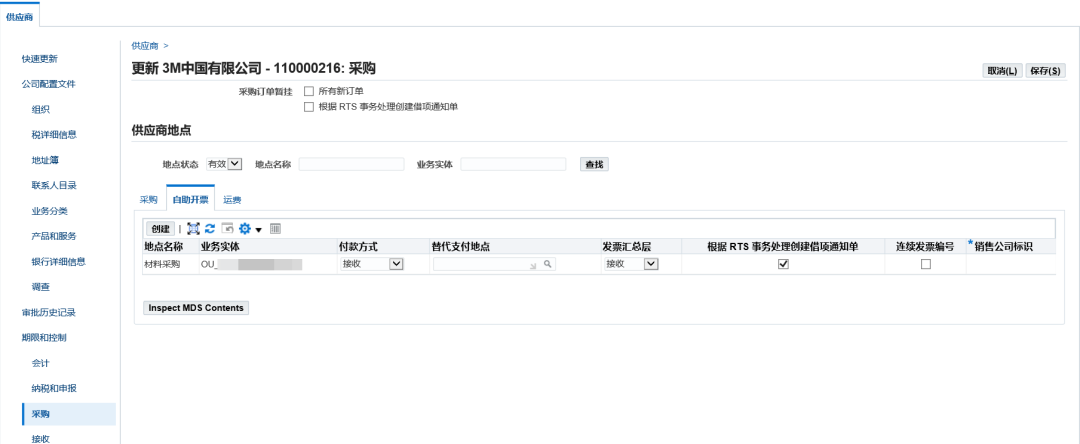Open the 地点状态 dropdown
This screenshot has width=1080, height=444.
coord(225,164)
